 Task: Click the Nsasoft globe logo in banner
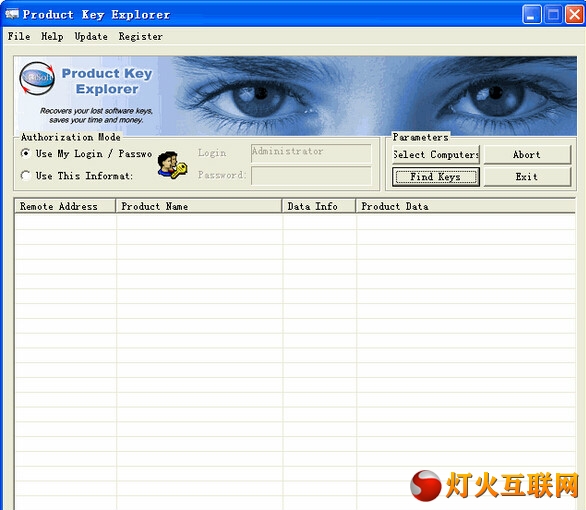click(x=37, y=78)
